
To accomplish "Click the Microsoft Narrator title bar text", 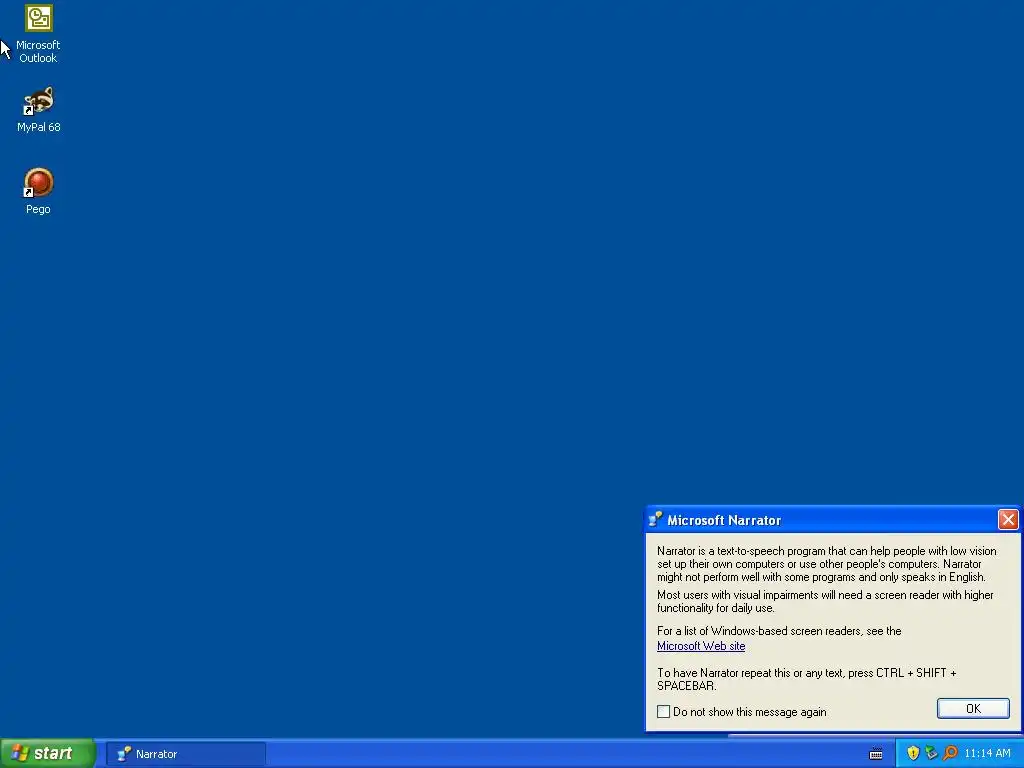I will 724,520.
